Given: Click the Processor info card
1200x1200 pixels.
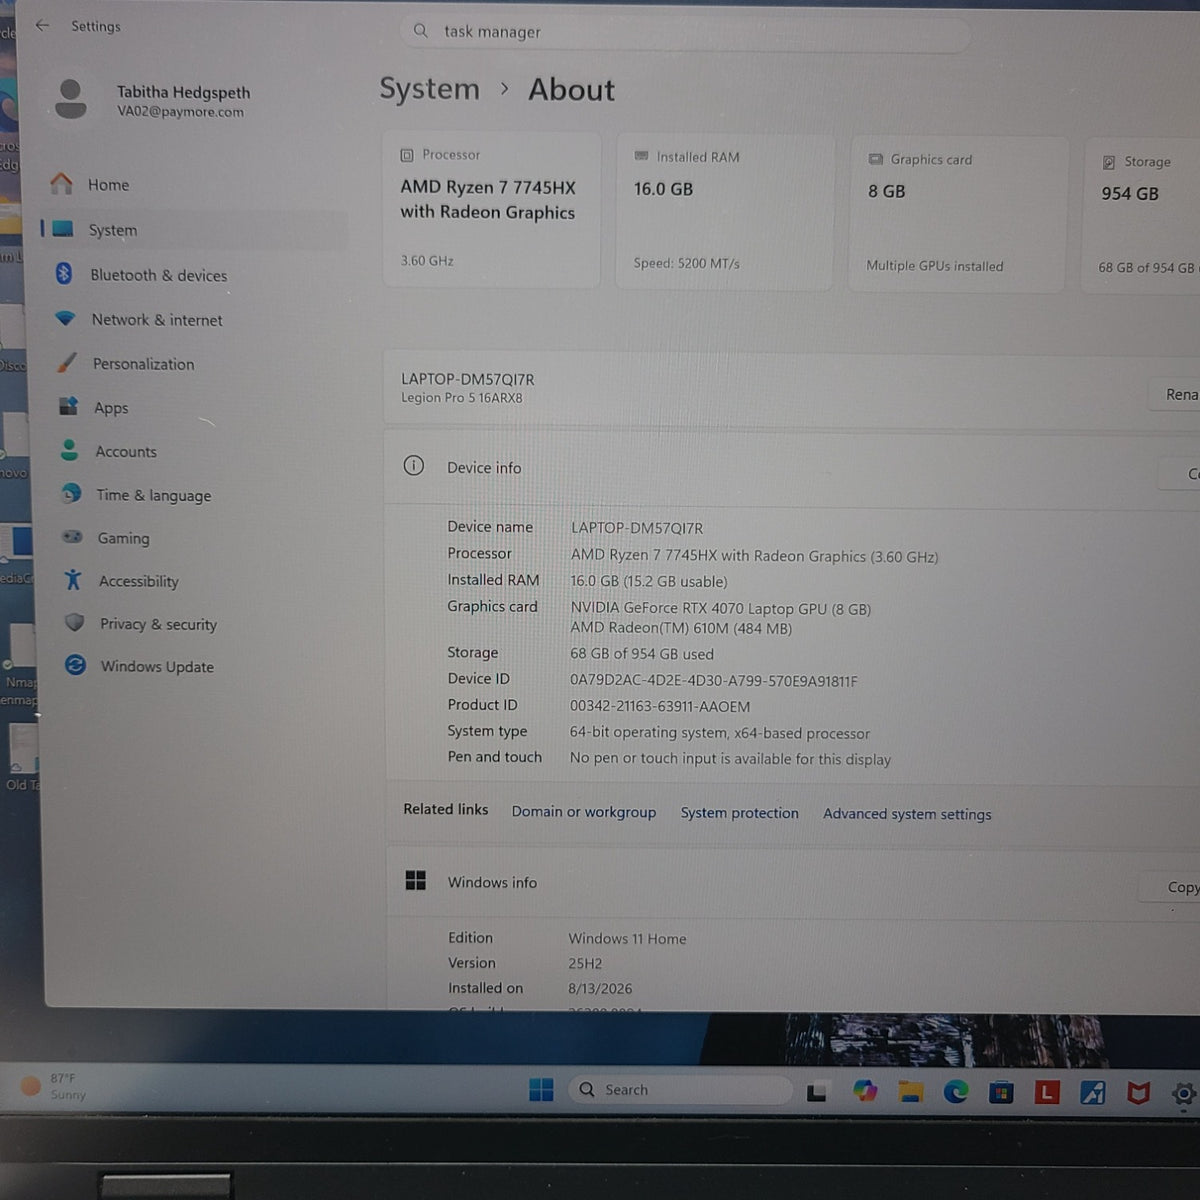Looking at the screenshot, I should click(x=491, y=210).
